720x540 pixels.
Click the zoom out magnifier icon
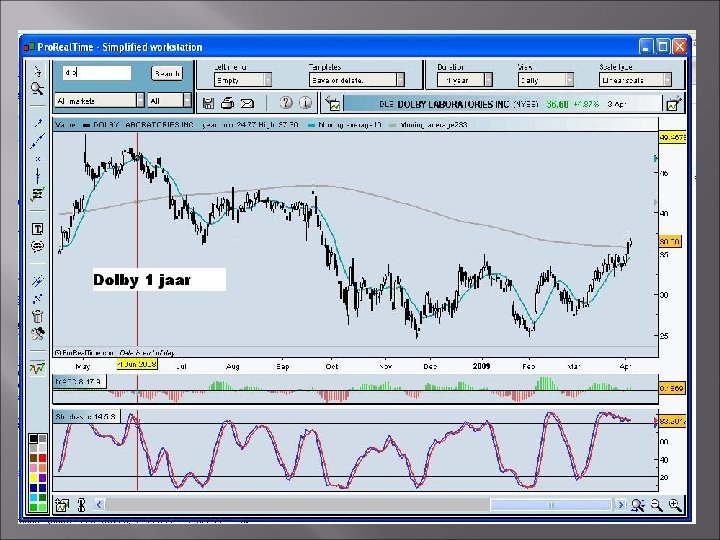click(x=657, y=505)
